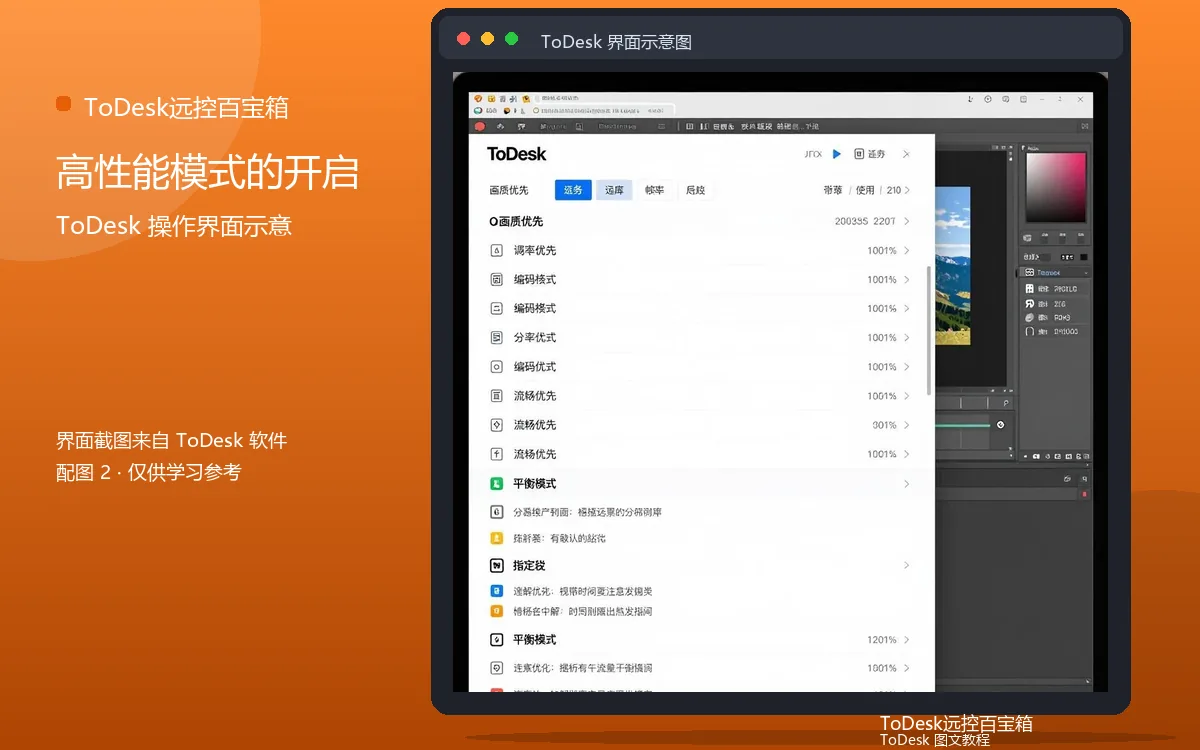Viewport: 1200px width, 750px height.
Task: Click blue icon on the 逢解优先 line
Action: [496, 591]
